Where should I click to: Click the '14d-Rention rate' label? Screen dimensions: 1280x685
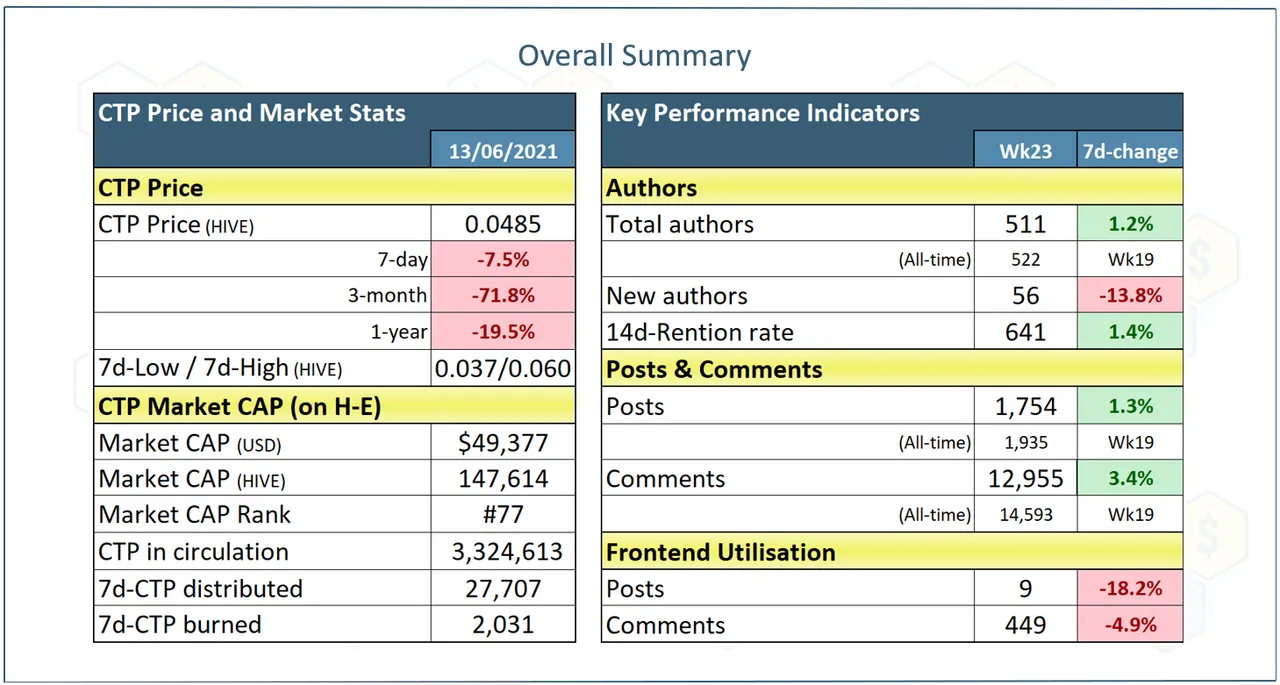(698, 332)
